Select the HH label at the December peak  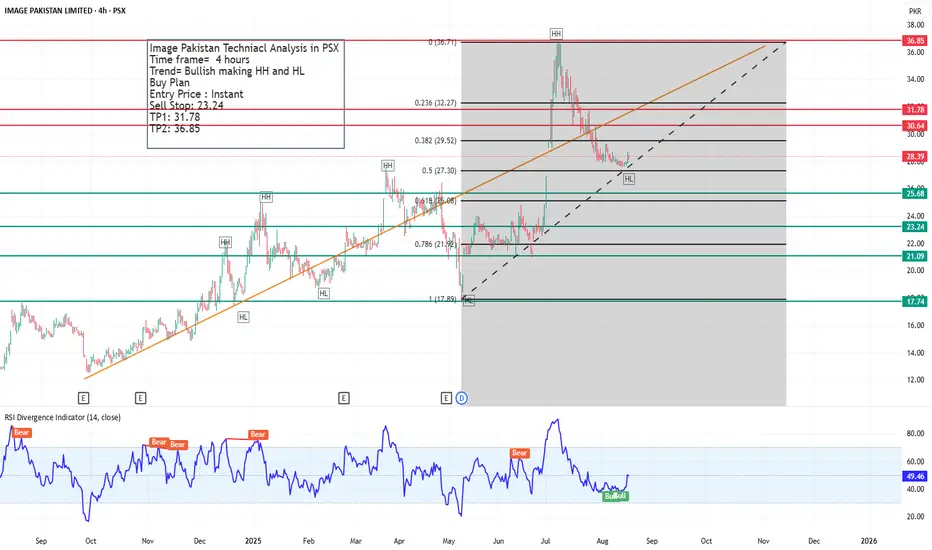tap(225, 243)
